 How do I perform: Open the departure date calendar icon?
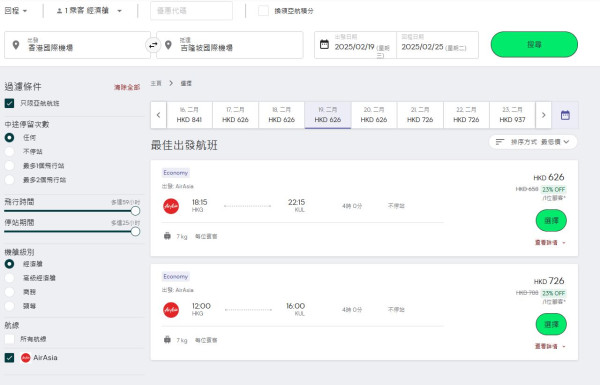click(324, 44)
